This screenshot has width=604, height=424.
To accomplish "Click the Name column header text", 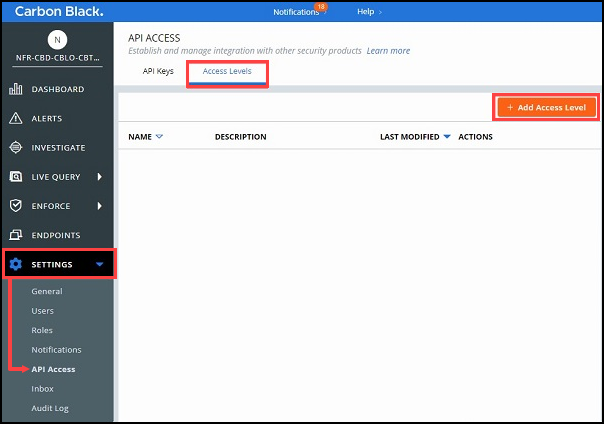I will tap(140, 137).
